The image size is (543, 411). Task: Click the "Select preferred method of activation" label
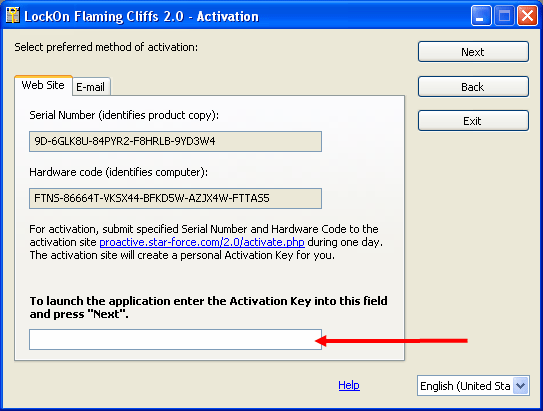(x=106, y=47)
